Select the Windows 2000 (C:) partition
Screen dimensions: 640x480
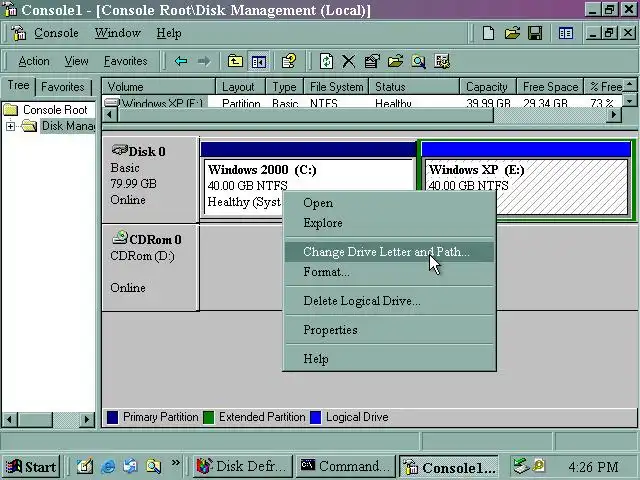308,178
